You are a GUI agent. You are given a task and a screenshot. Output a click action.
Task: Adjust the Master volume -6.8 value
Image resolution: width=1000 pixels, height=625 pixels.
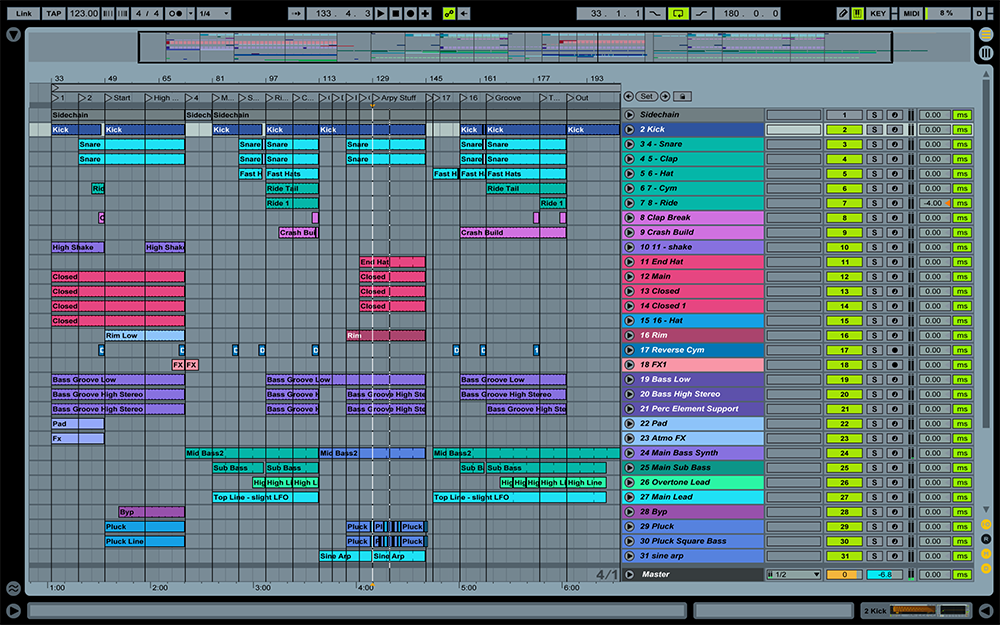click(x=885, y=574)
